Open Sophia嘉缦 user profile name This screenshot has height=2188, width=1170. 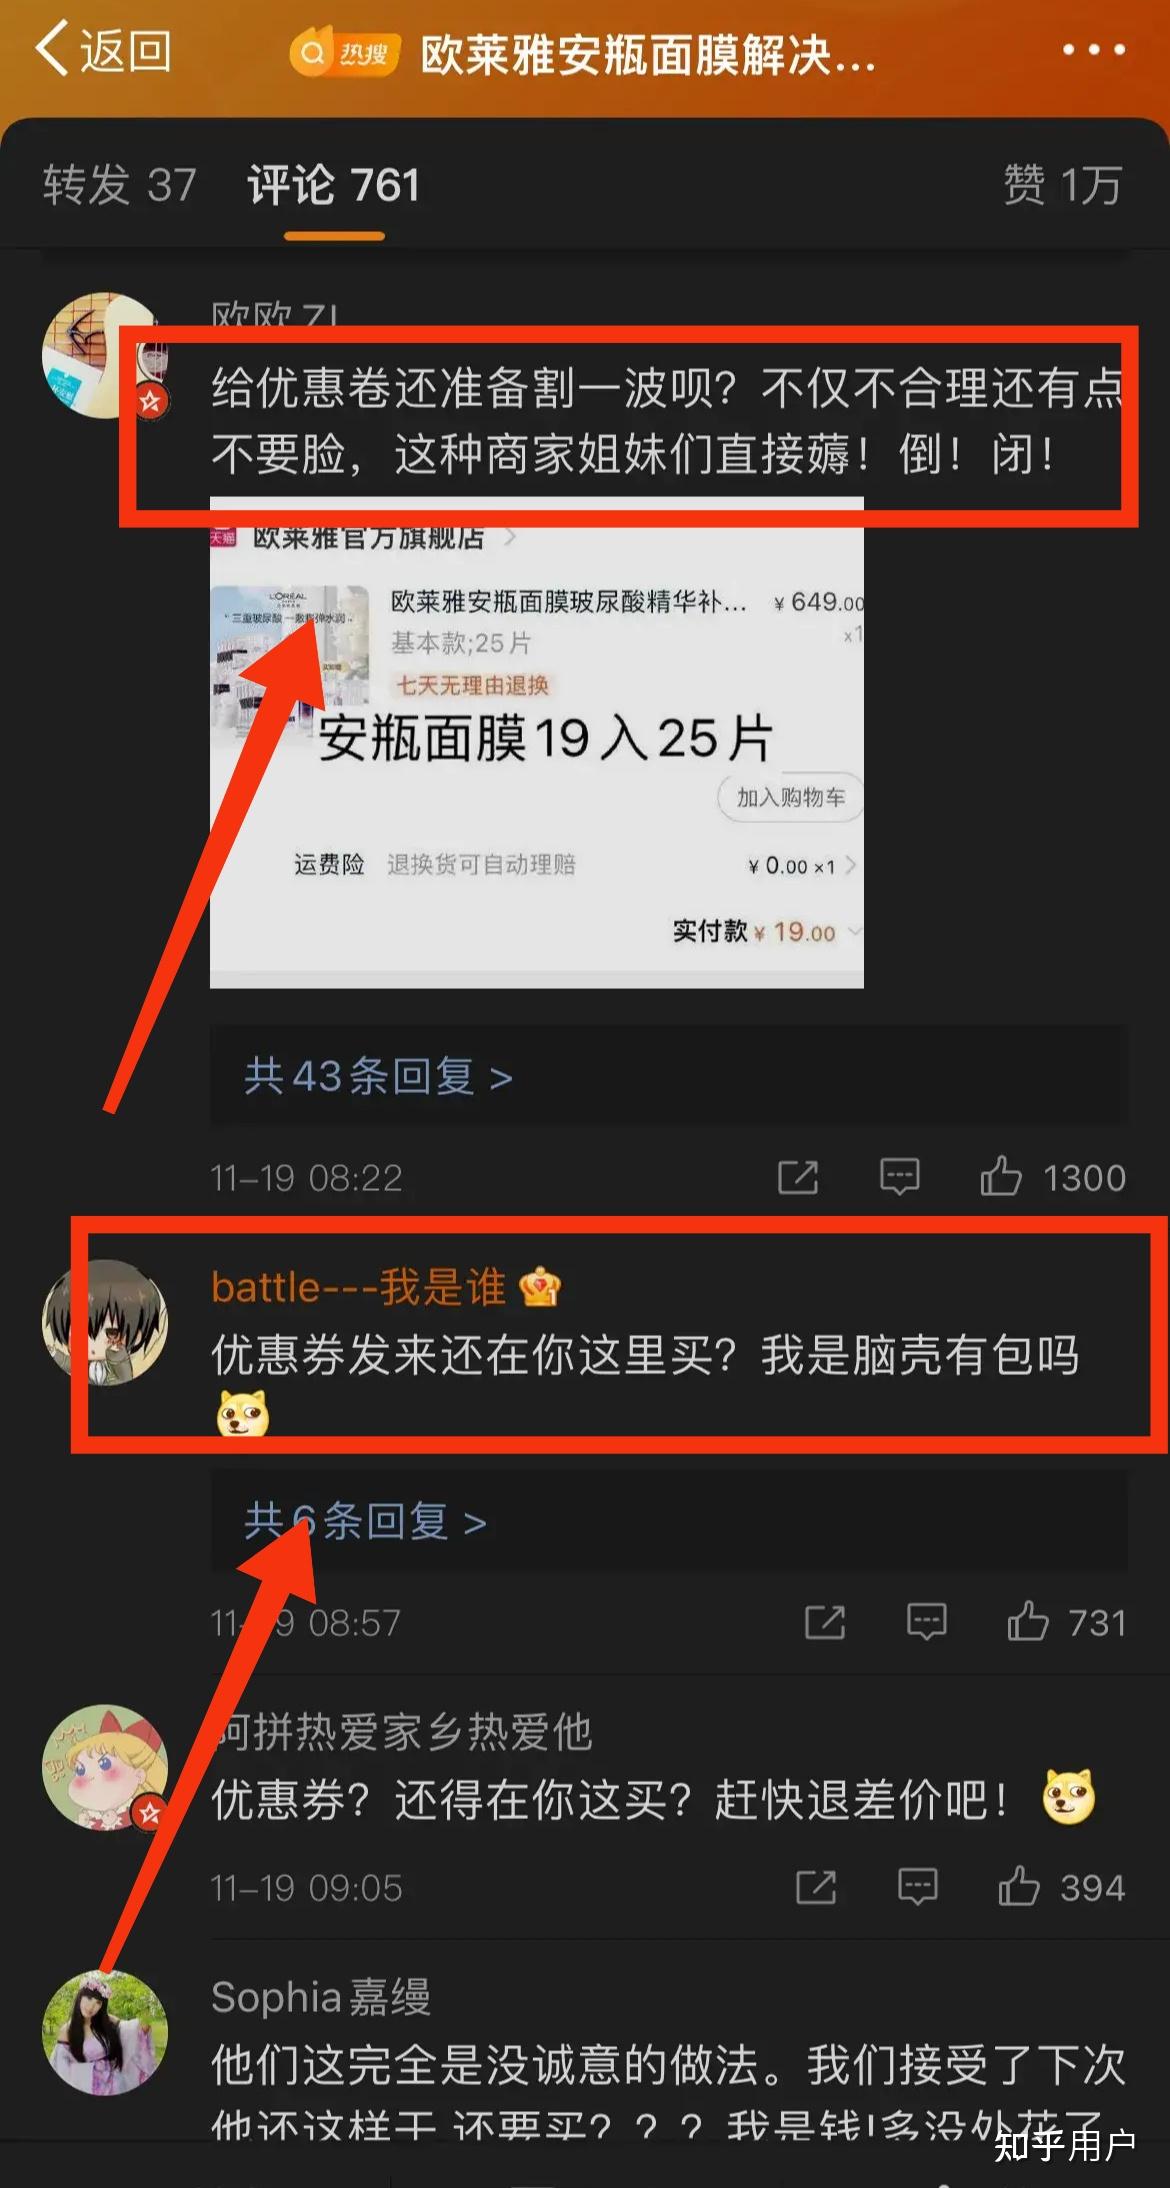tap(321, 1997)
